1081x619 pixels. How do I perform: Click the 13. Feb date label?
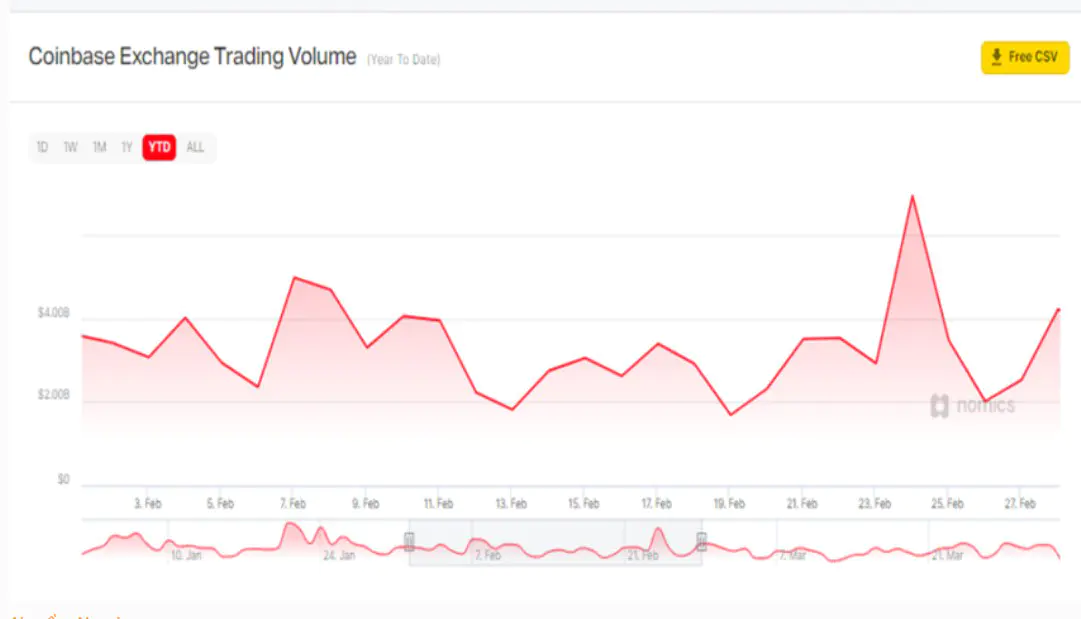point(511,504)
